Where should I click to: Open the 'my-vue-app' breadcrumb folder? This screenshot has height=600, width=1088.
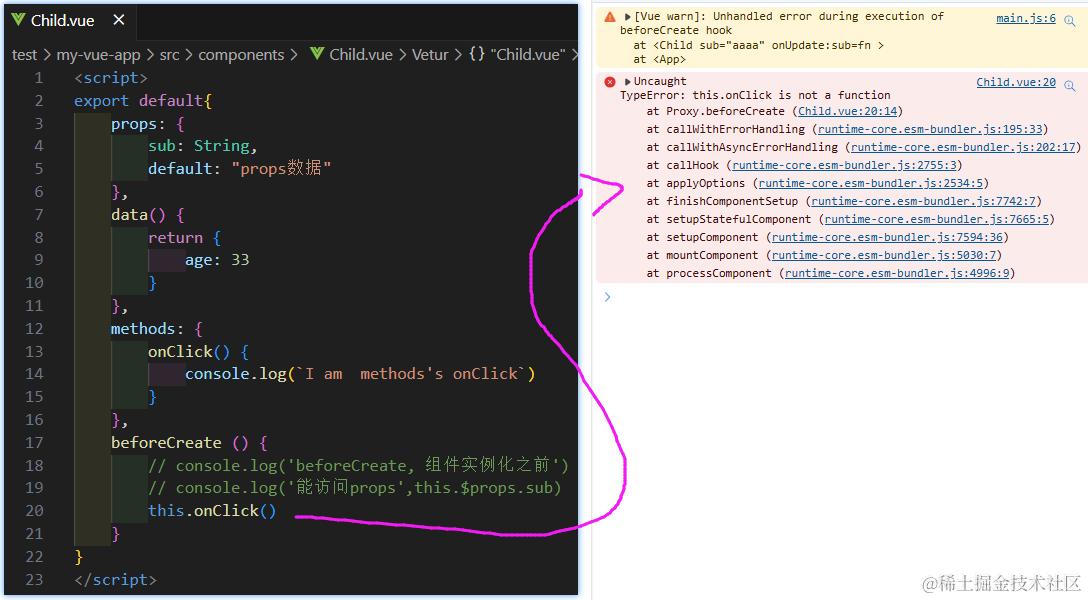pos(98,55)
